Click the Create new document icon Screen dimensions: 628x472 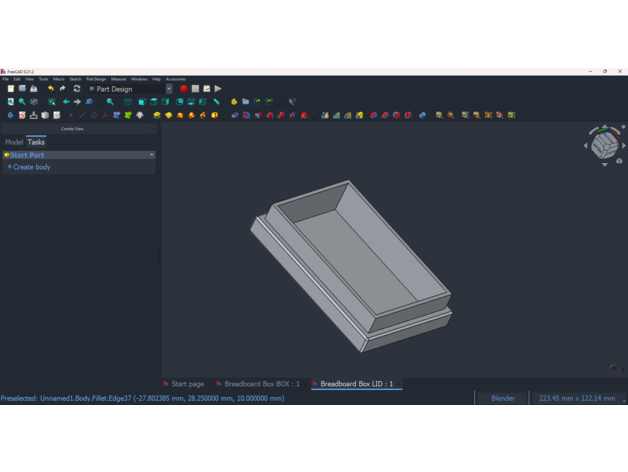pos(10,89)
